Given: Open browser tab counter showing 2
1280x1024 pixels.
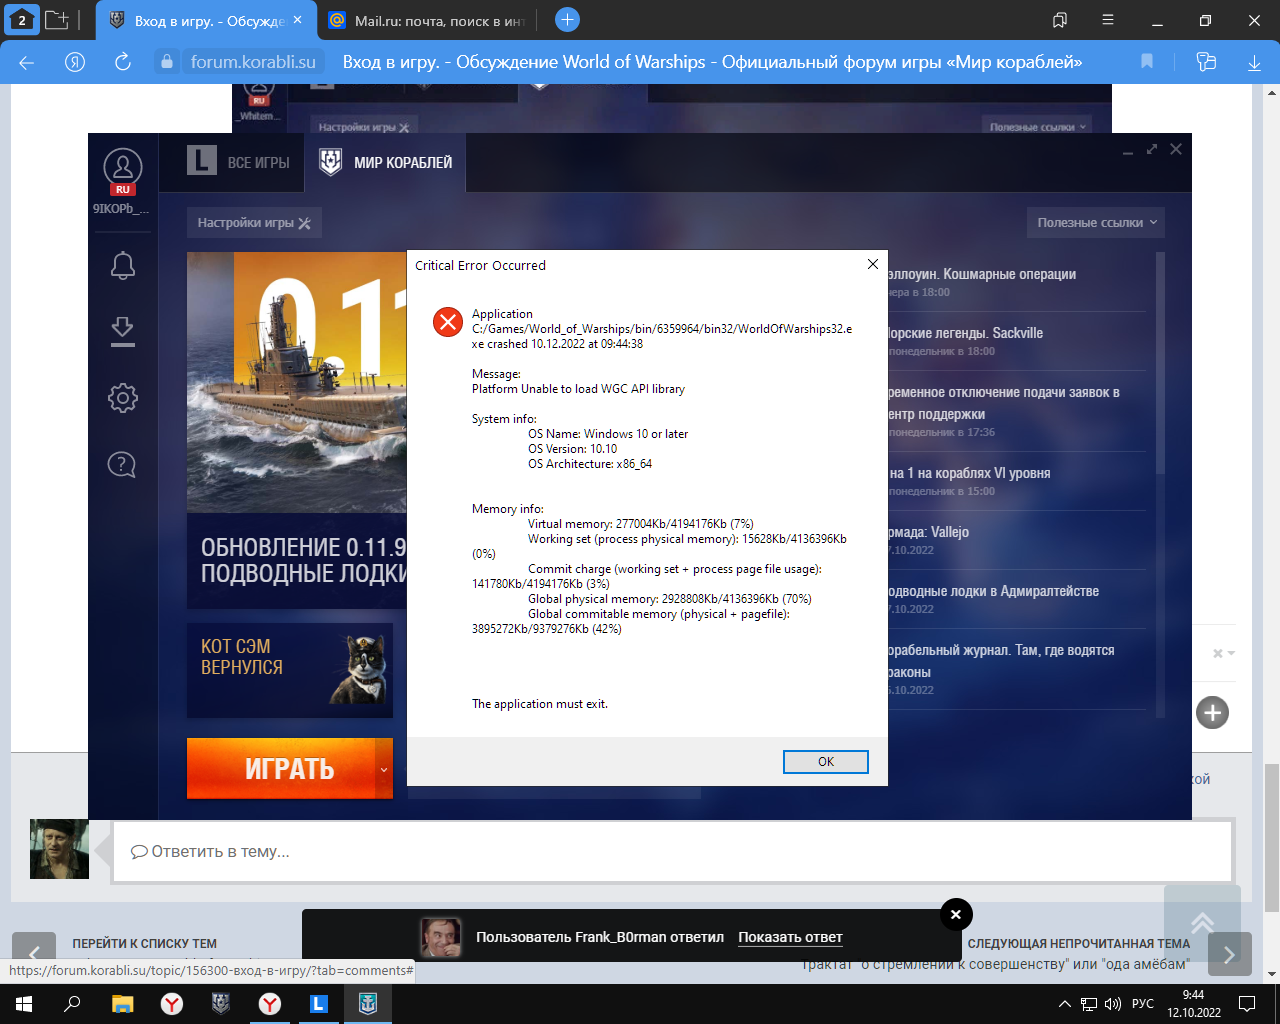Looking at the screenshot, I should tap(22, 20).
